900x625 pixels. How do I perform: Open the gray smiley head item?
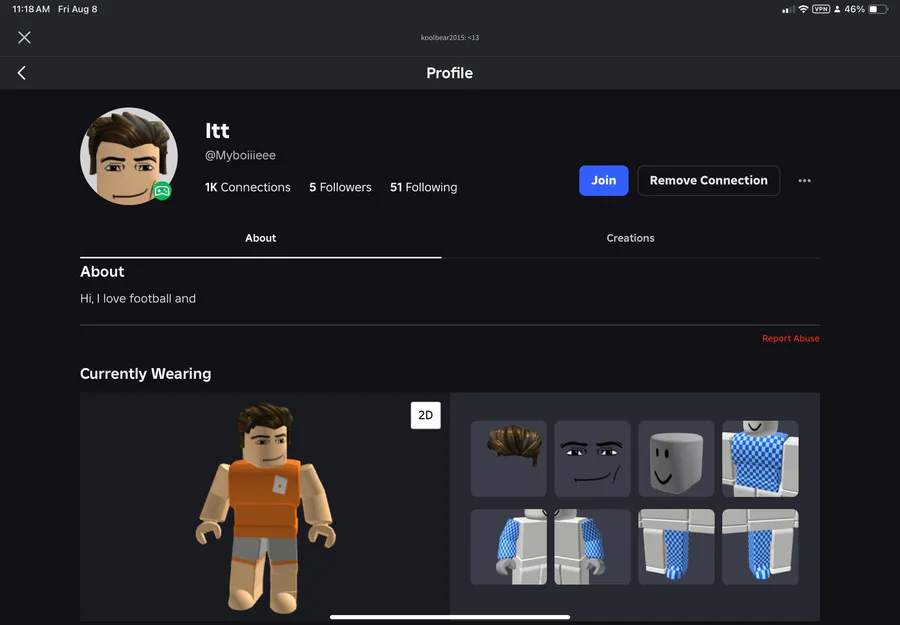click(x=676, y=459)
